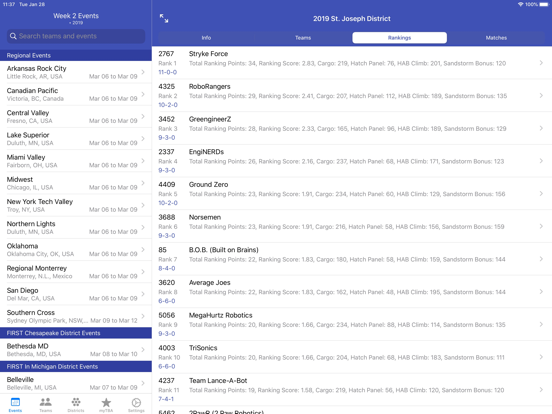Open the Events tab icon

point(15,402)
